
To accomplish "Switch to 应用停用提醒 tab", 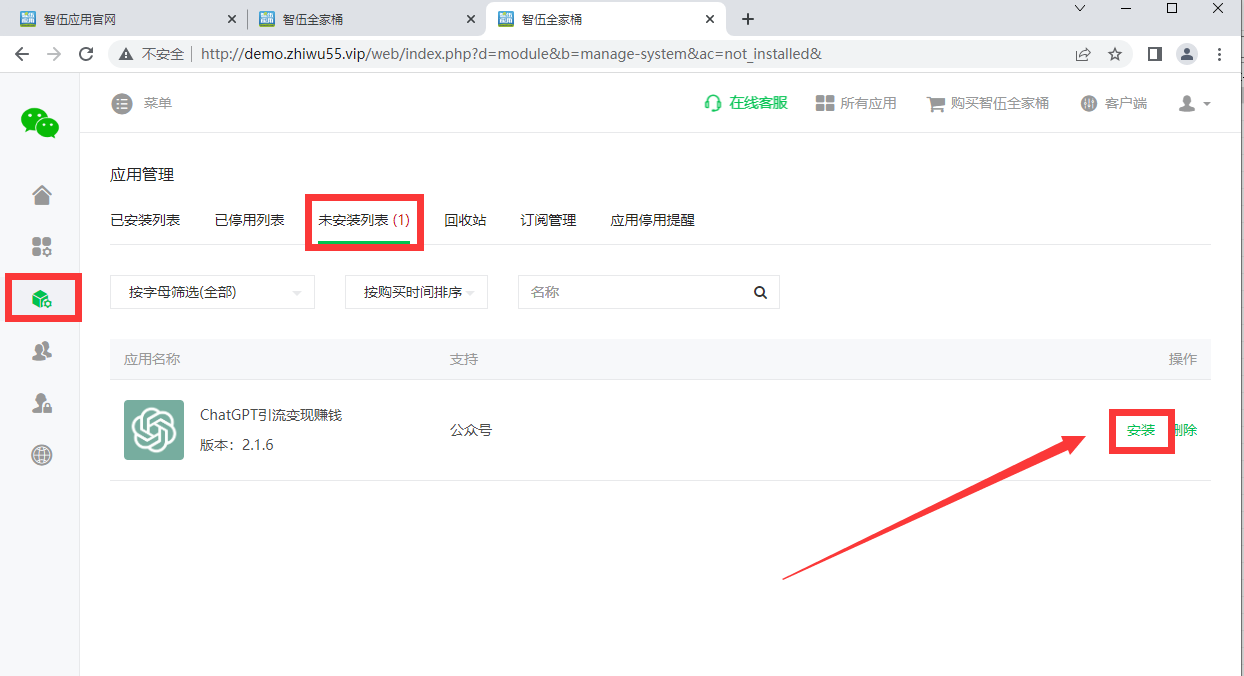I will coord(652,220).
